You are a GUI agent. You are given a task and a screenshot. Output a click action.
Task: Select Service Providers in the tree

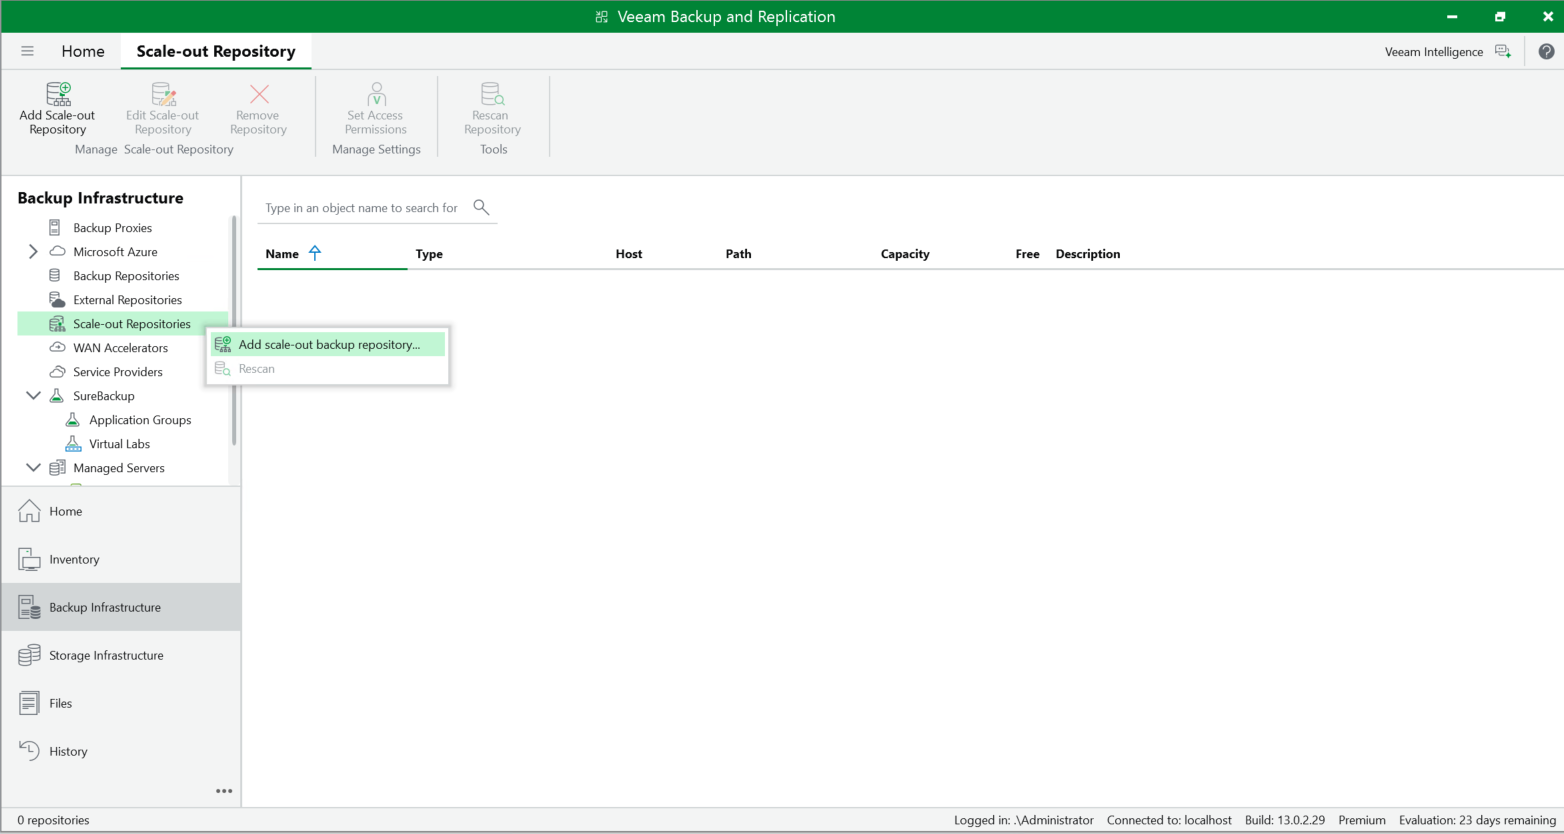(117, 372)
